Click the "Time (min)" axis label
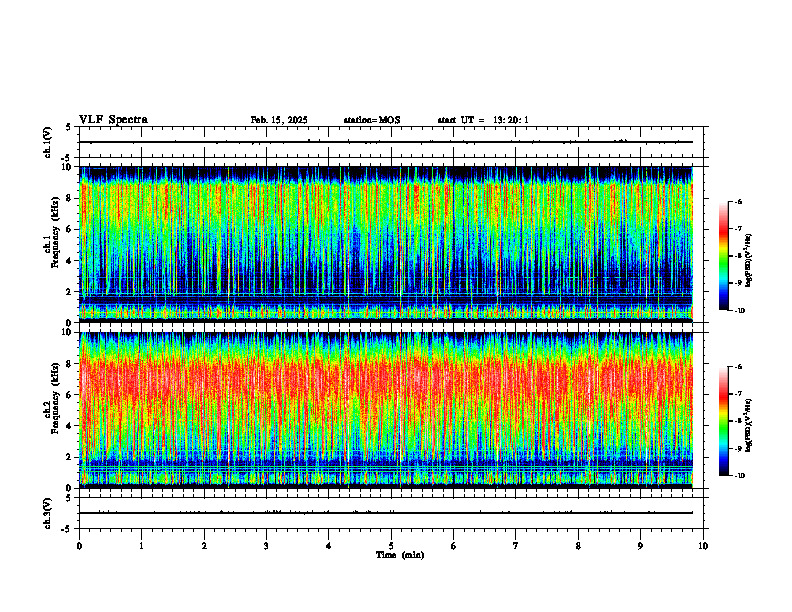Screen dimensions: 792x612 coord(400,555)
